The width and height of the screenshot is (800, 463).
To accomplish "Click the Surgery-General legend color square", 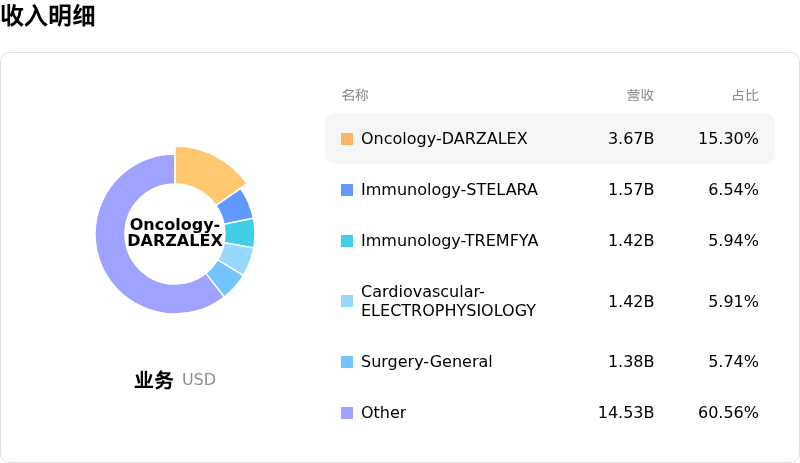I will (347, 362).
